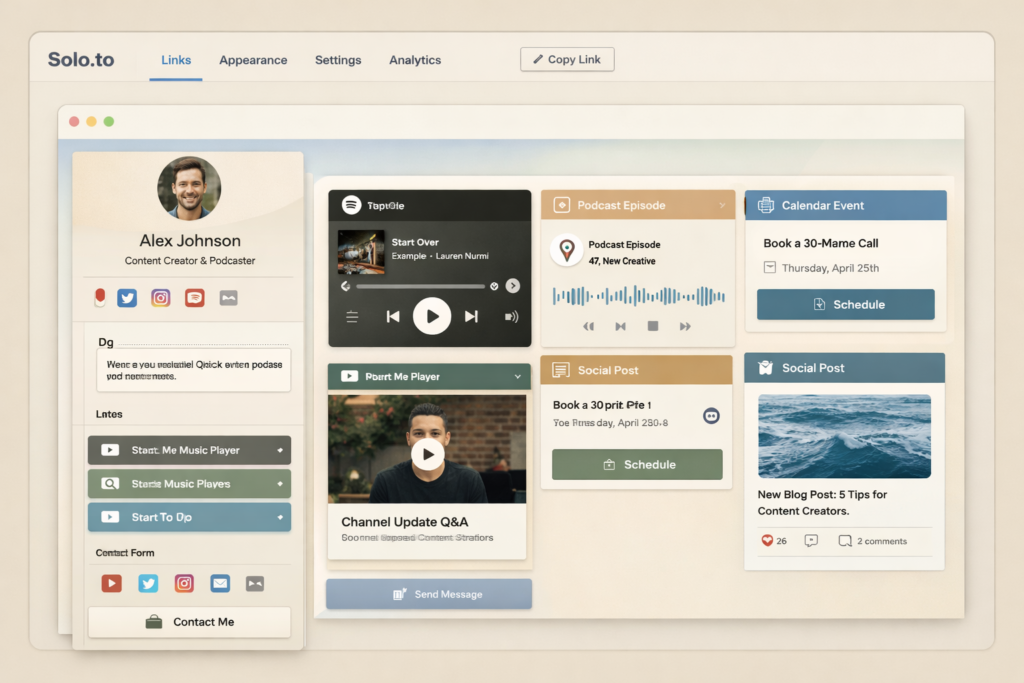The image size is (1024, 683).
Task: Click the Copy Link button
Action: click(567, 59)
